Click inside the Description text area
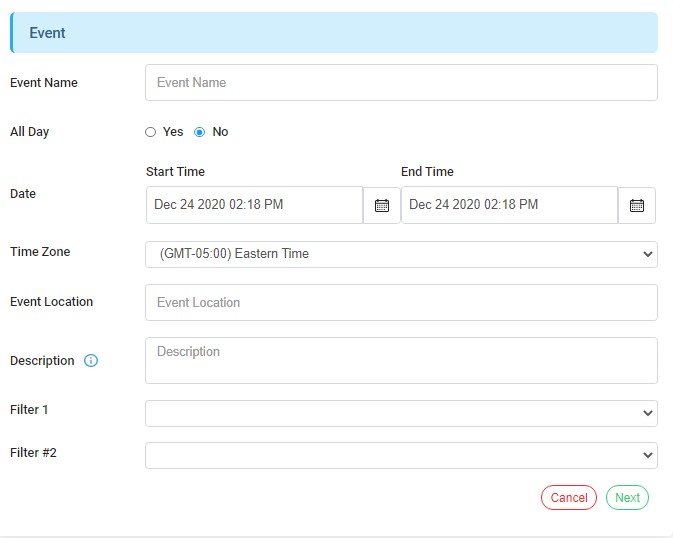 [x=401, y=360]
